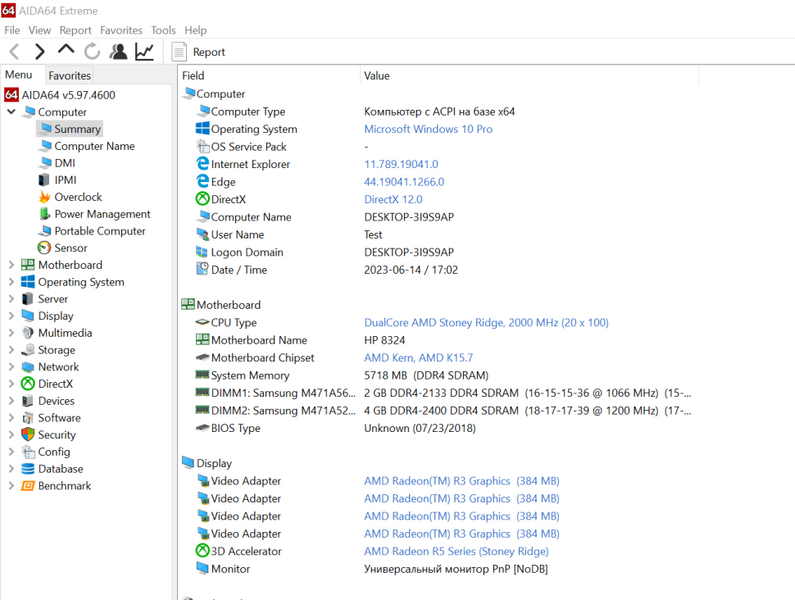Click the Config icon in sidebar
795x600 pixels.
28,452
